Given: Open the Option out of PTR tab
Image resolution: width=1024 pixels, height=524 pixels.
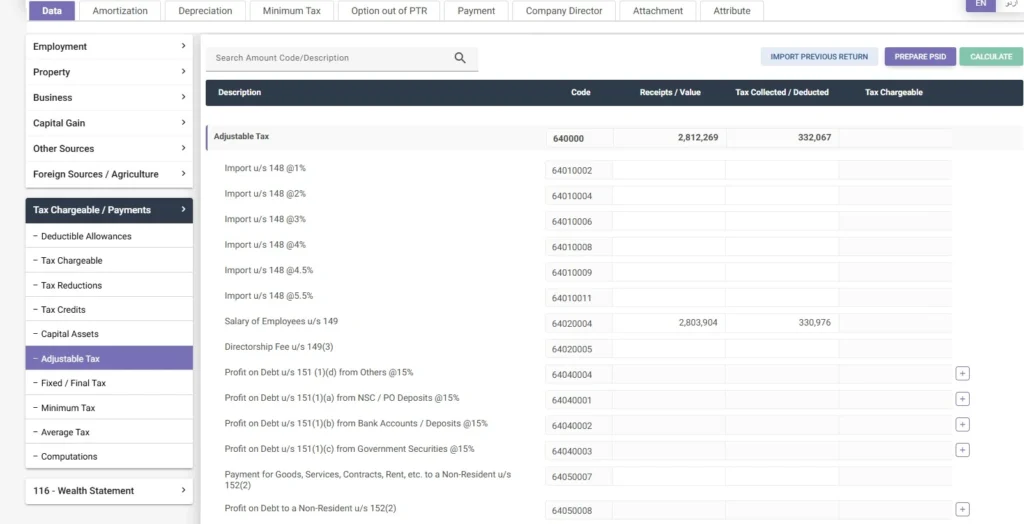Looking at the screenshot, I should 389,10.
